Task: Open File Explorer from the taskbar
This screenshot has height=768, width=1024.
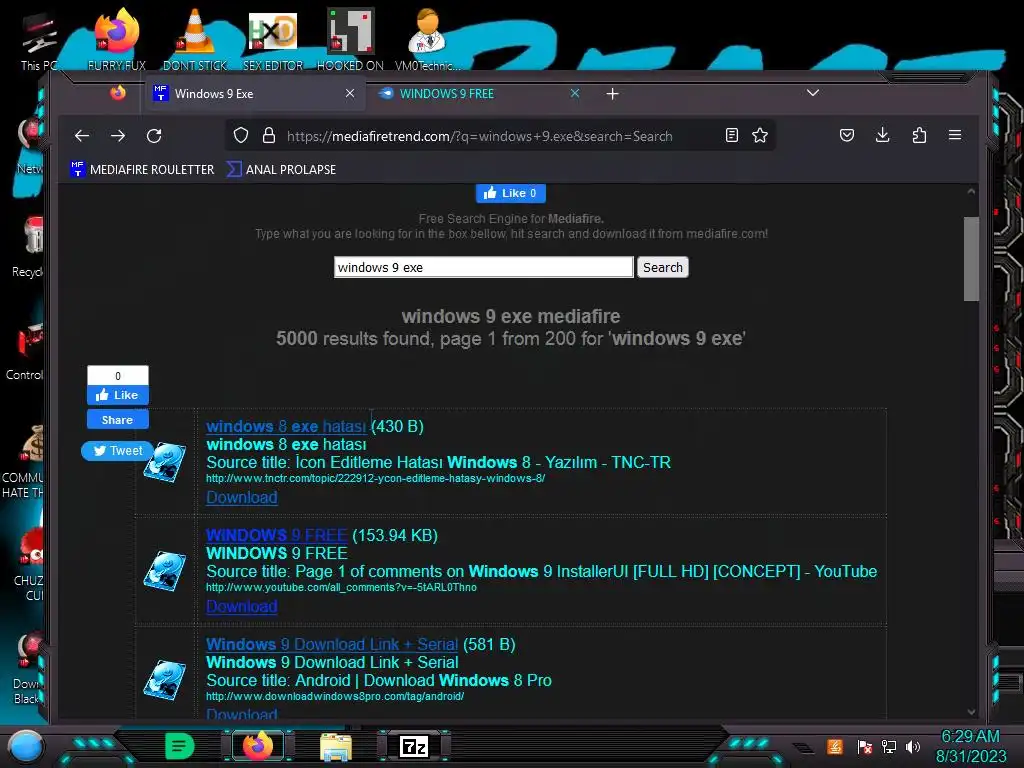Action: [x=336, y=746]
